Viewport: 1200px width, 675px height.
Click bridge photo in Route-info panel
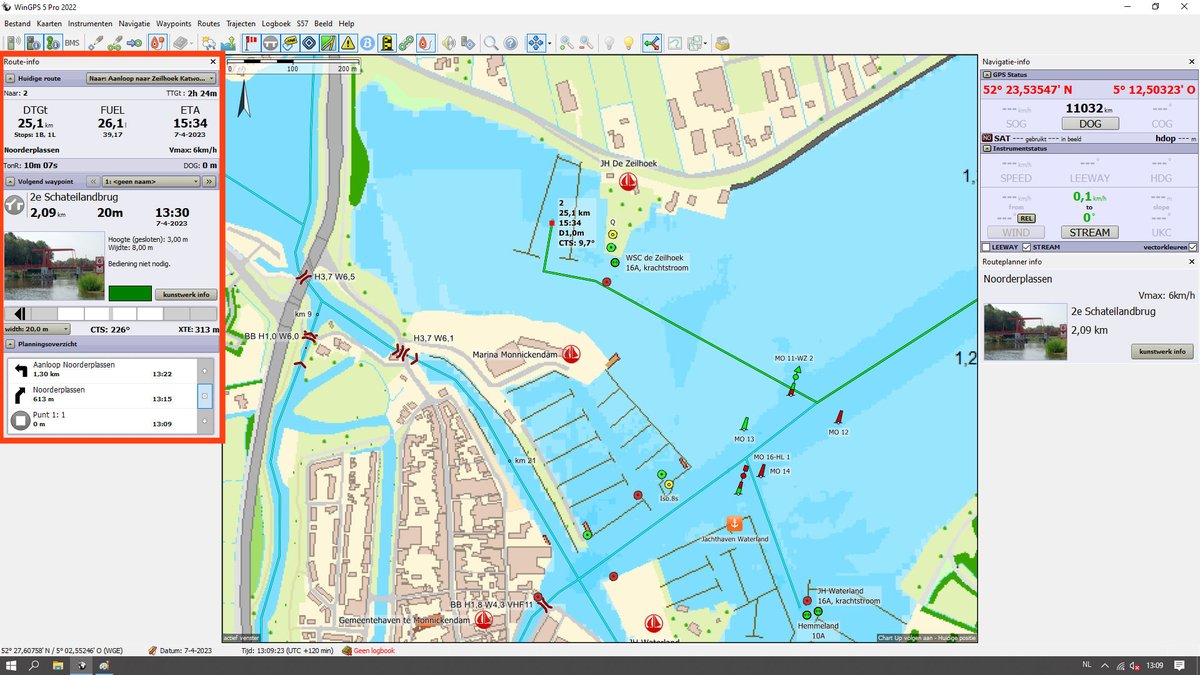tap(54, 266)
